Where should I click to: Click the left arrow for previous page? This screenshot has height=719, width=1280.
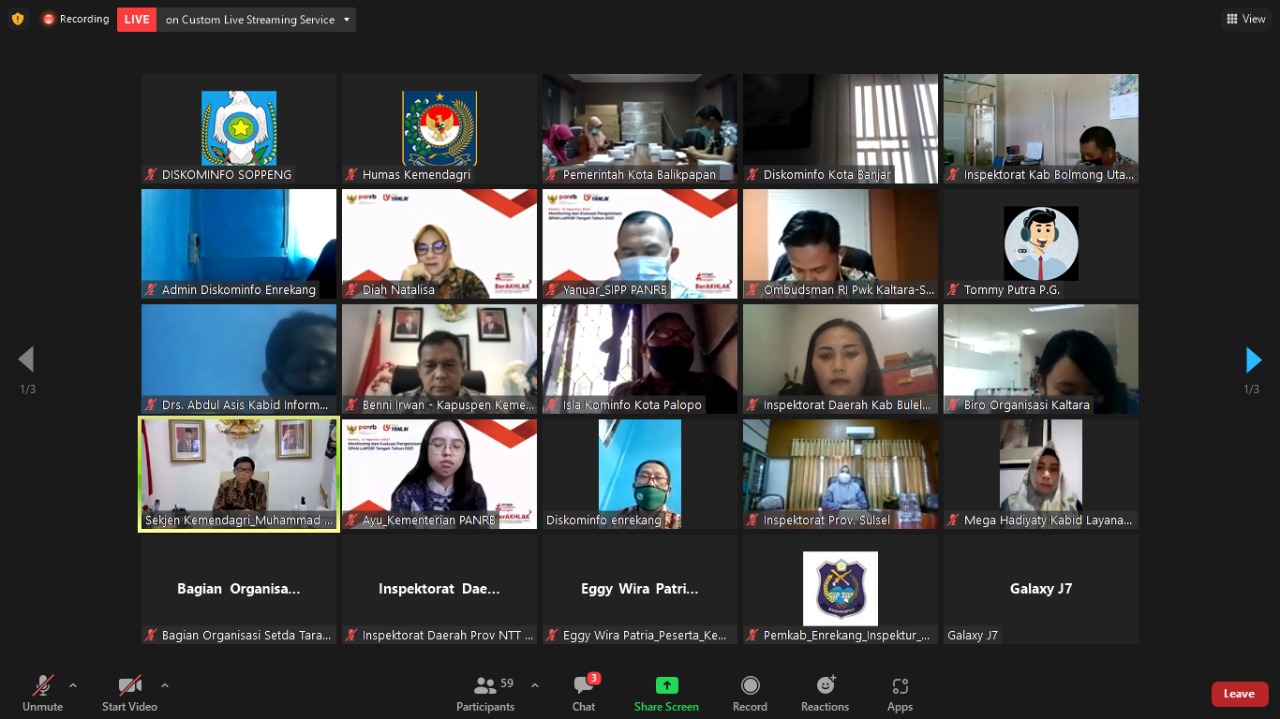click(27, 360)
